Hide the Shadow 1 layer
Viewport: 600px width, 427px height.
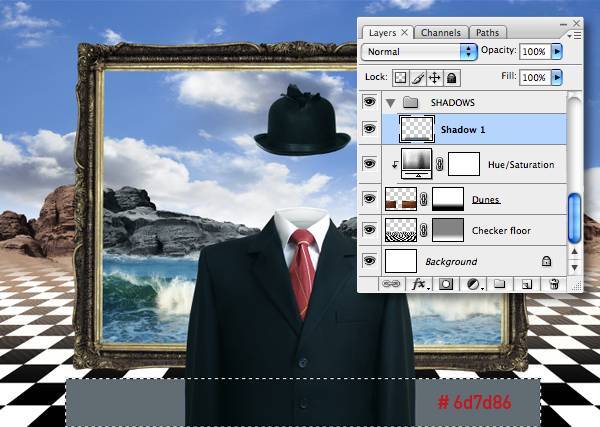[369, 129]
